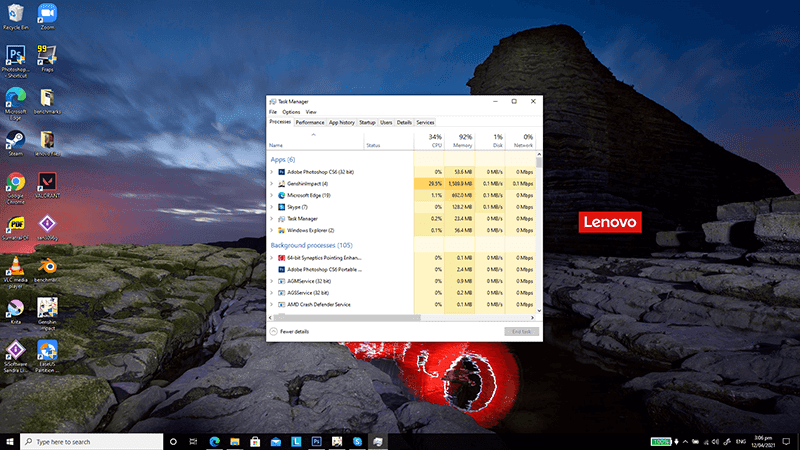This screenshot has width=800, height=450.
Task: Collapse view with Fewer details
Action: click(289, 332)
